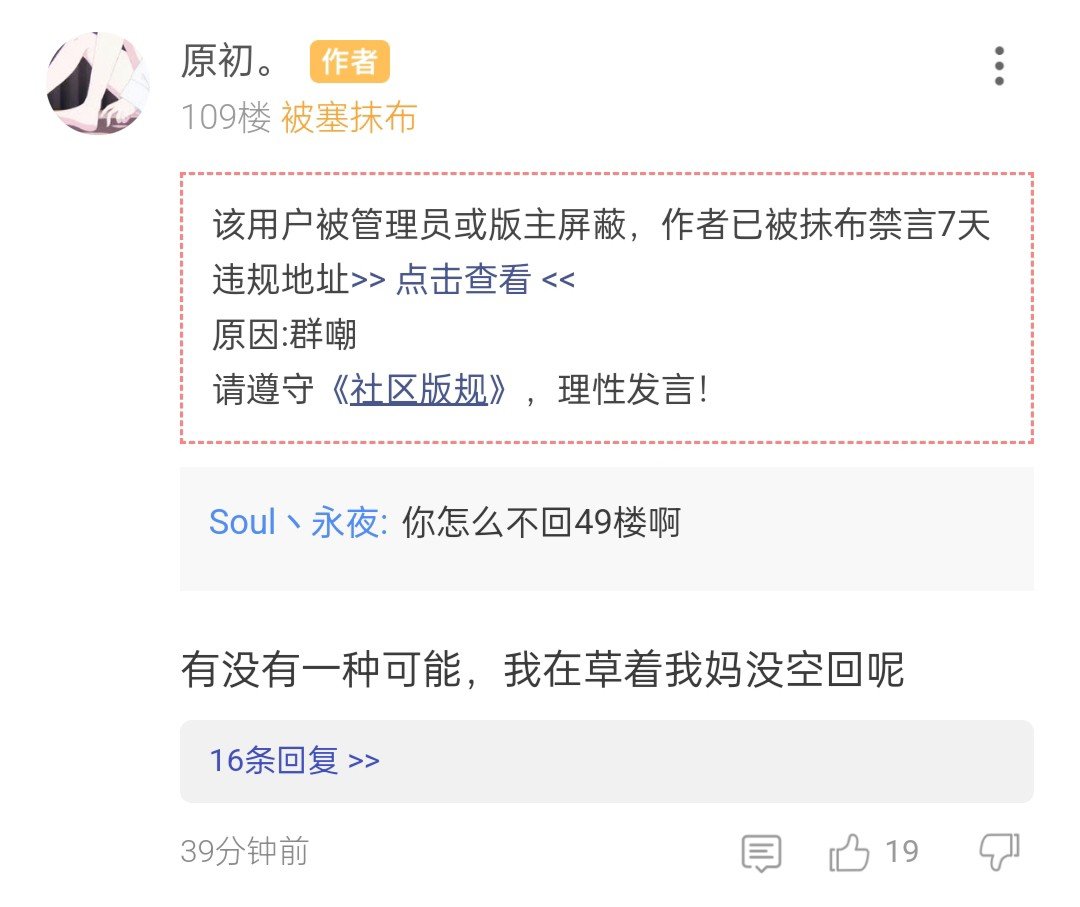Click the 39分钟前 timestamp
The height and width of the screenshot is (907, 1080).
[x=245, y=852]
